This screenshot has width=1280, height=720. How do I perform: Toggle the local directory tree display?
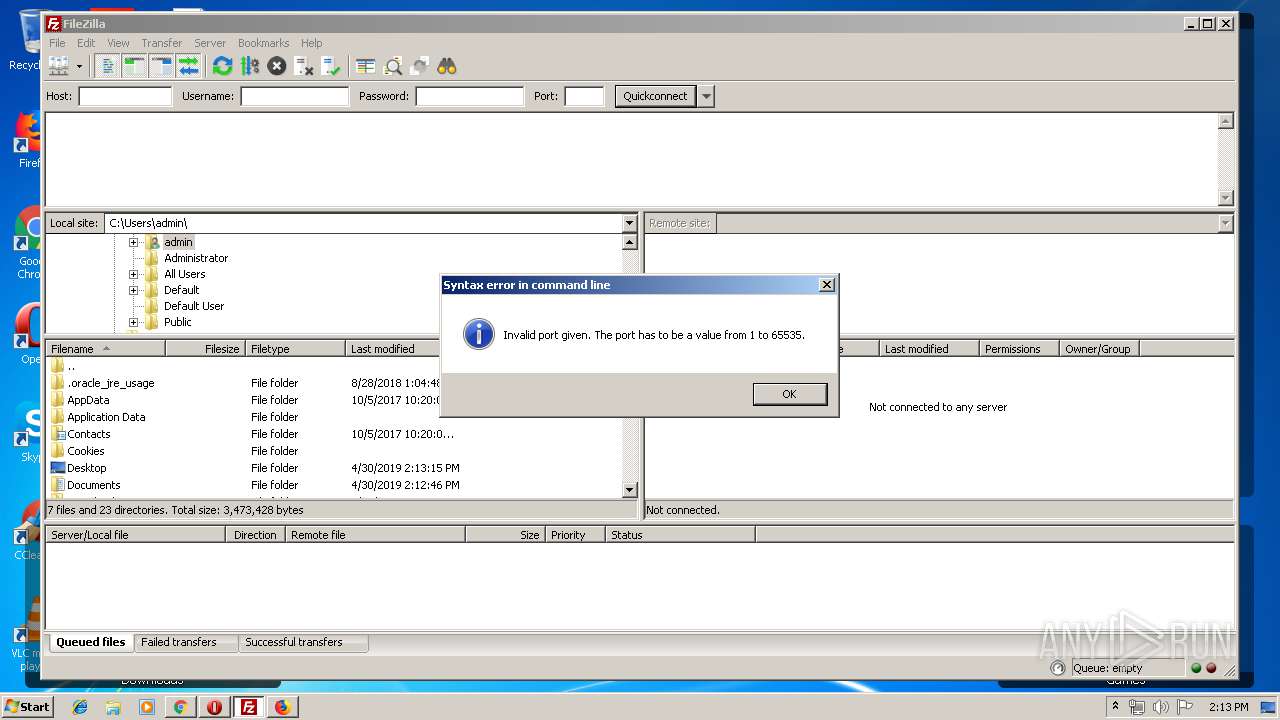coord(135,66)
